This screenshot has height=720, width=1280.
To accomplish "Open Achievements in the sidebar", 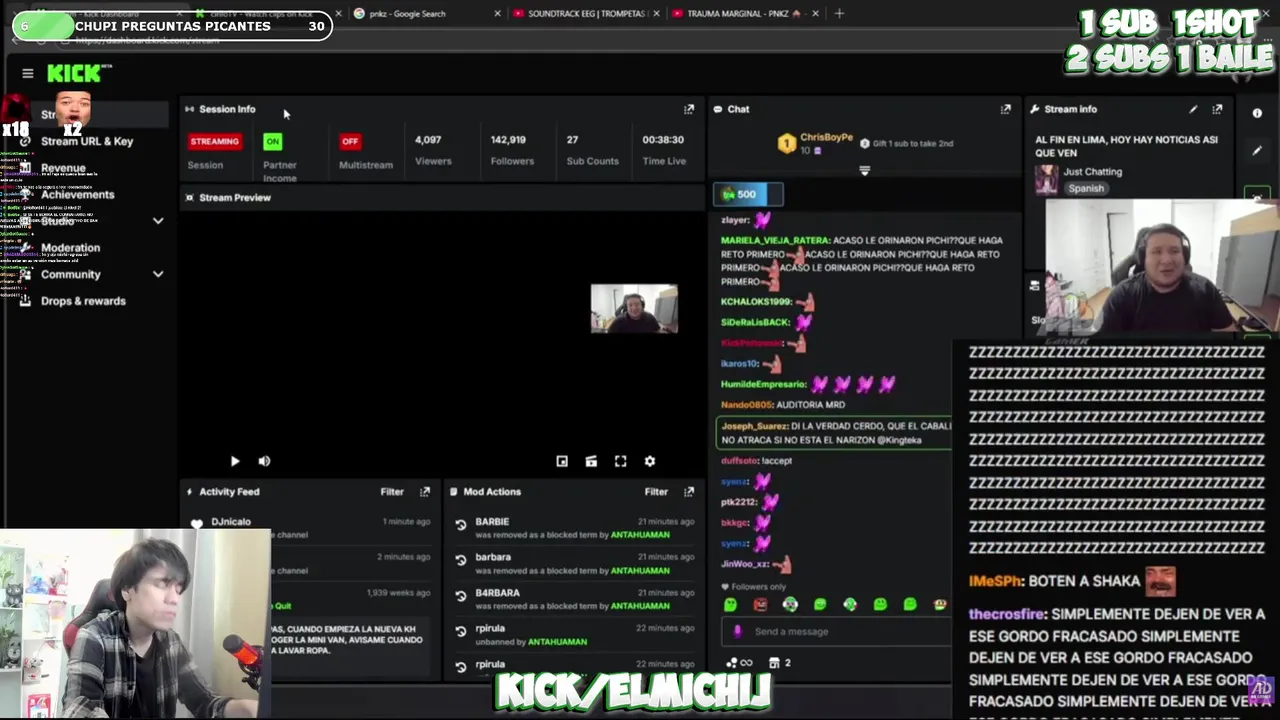I will coord(78,194).
